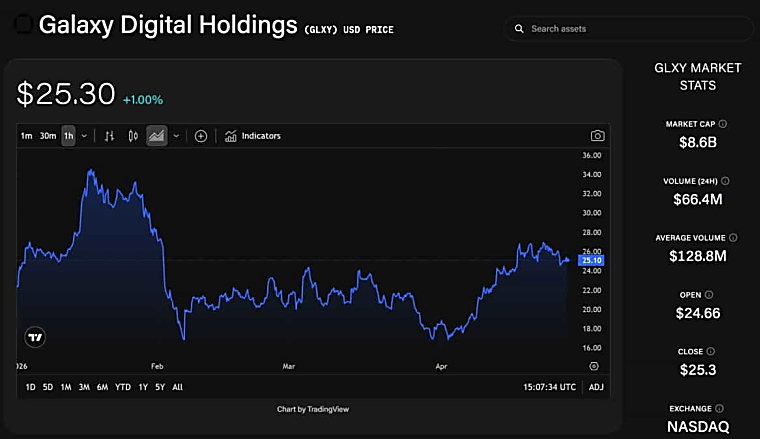Open chart settings gear near price axis
This screenshot has width=760, height=439.
(594, 366)
